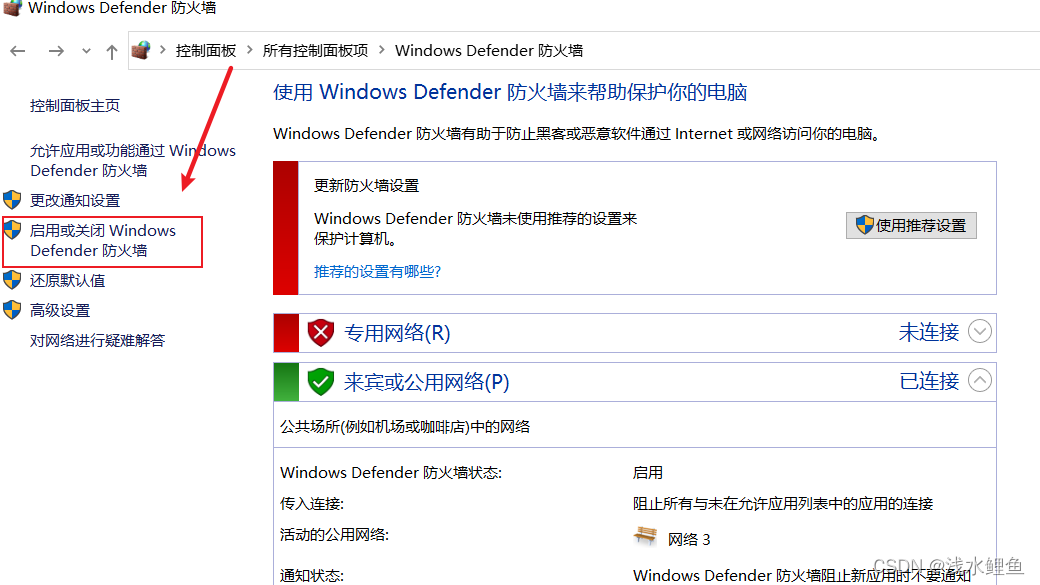Open 所有控制面板项 breadcrumb

pos(315,50)
